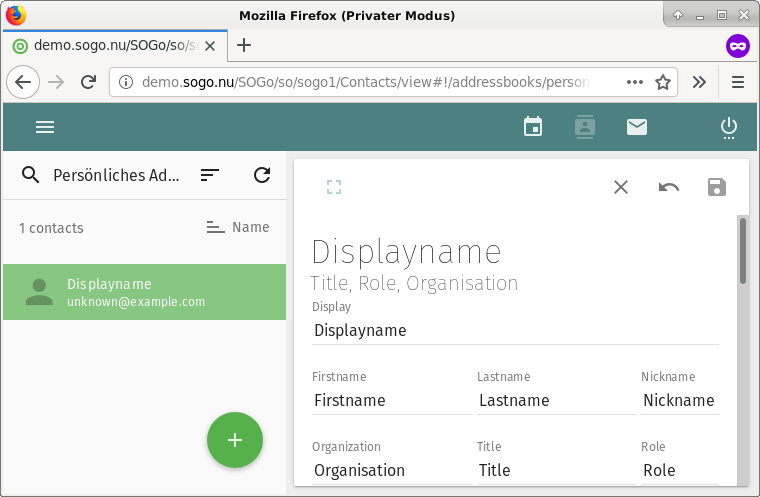
Task: Save the contact with disk icon
Action: 716,187
